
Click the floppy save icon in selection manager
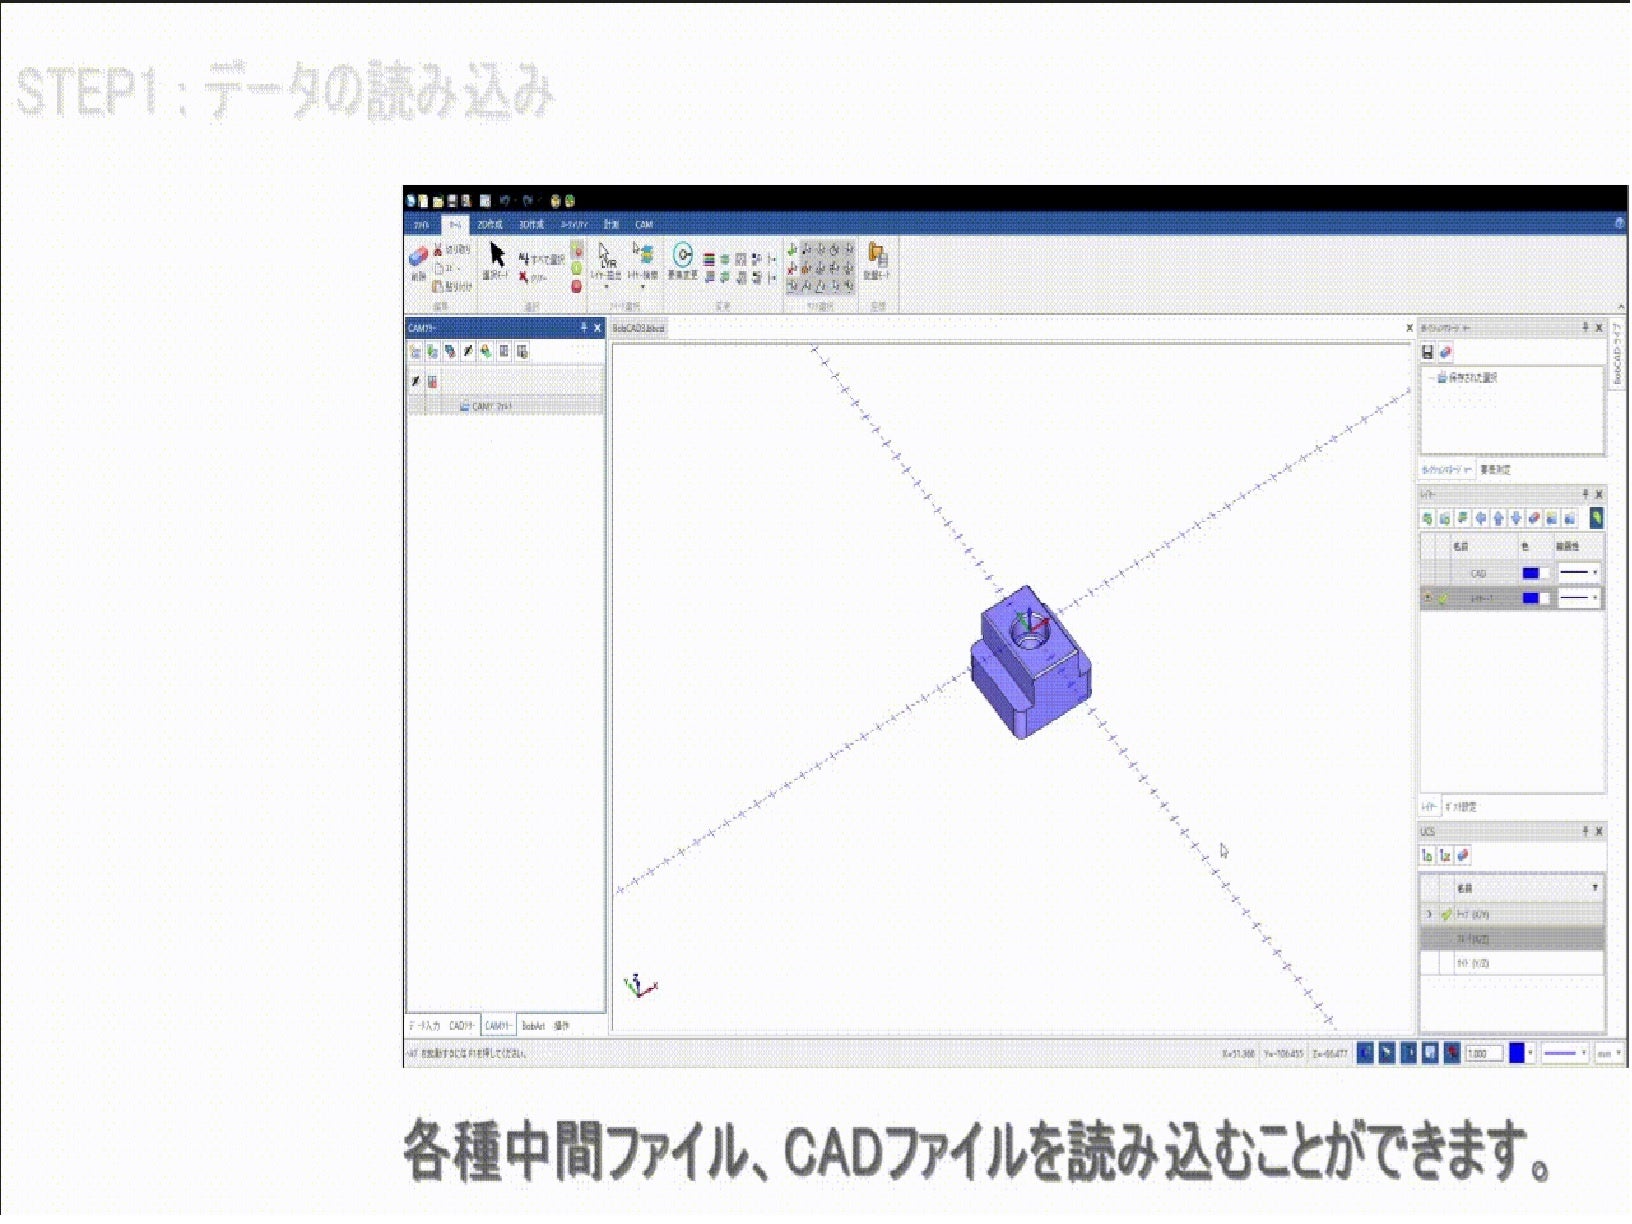point(1428,352)
